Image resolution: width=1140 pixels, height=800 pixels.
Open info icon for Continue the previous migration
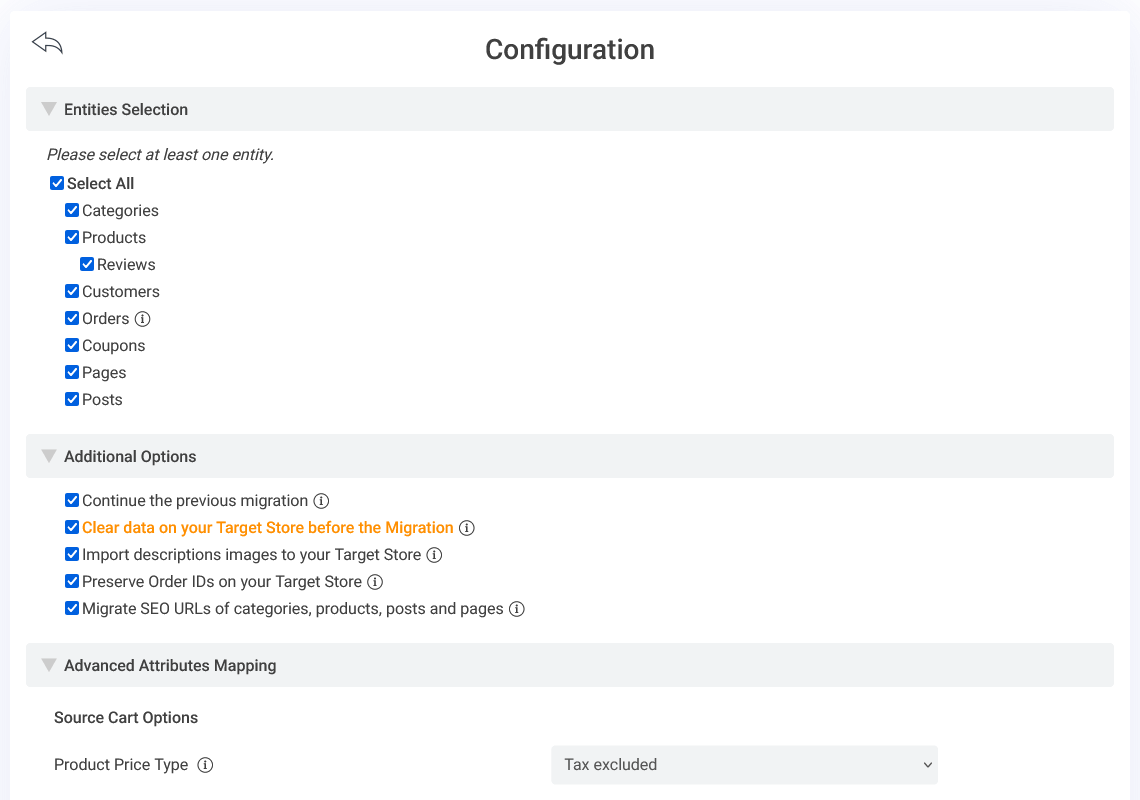click(x=321, y=501)
